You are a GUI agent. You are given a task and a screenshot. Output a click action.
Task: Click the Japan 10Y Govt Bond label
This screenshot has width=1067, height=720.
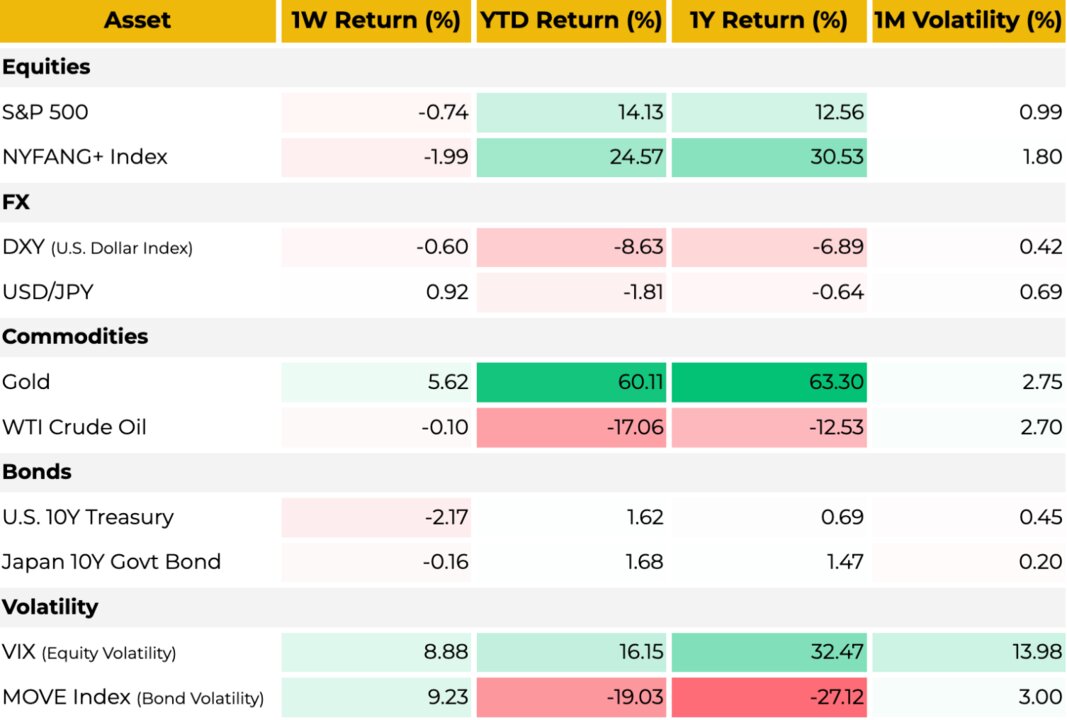[111, 562]
